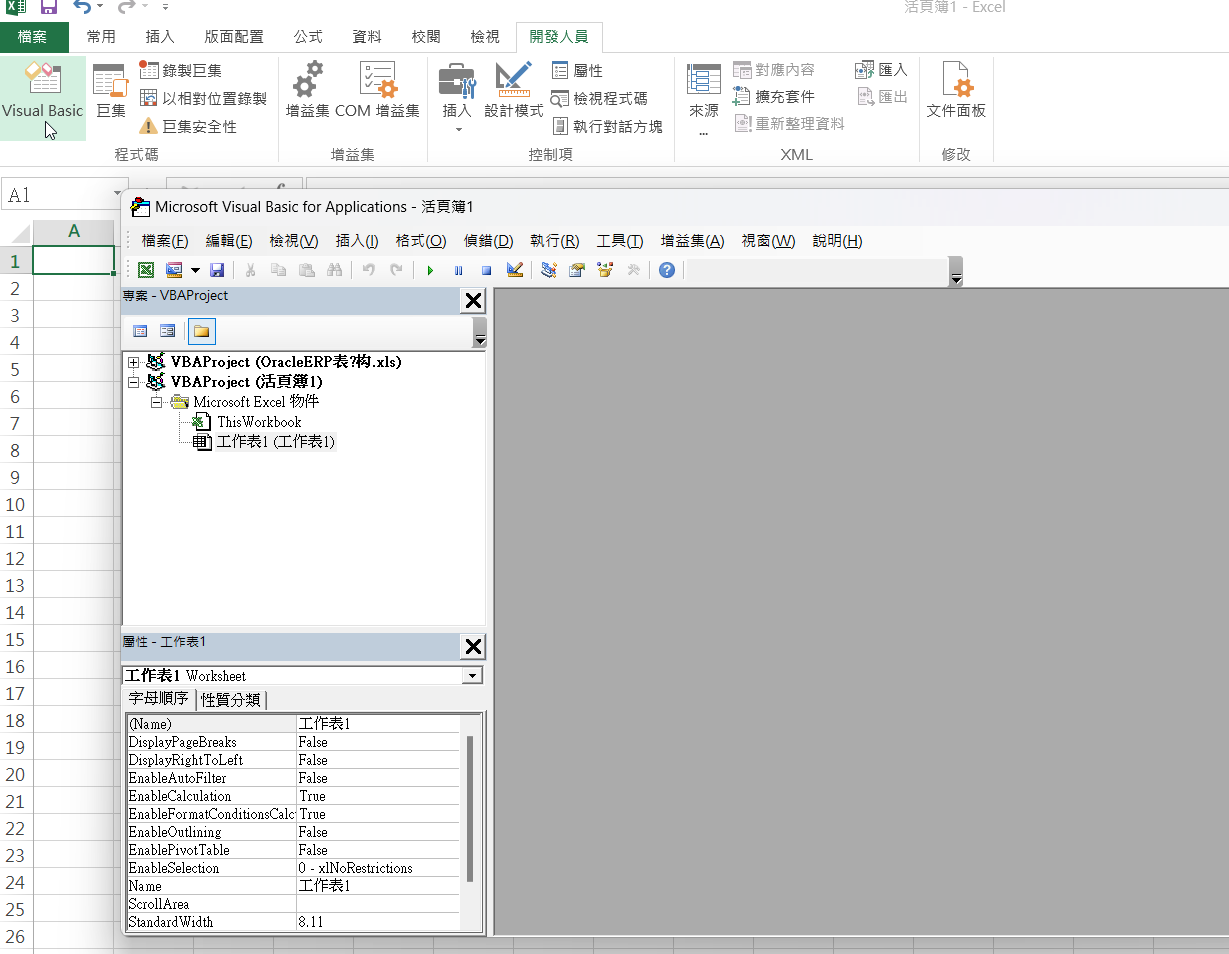Switch to the 校閱 ribbon tab
Image resolution: width=1229 pixels, height=954 pixels.
pos(426,37)
